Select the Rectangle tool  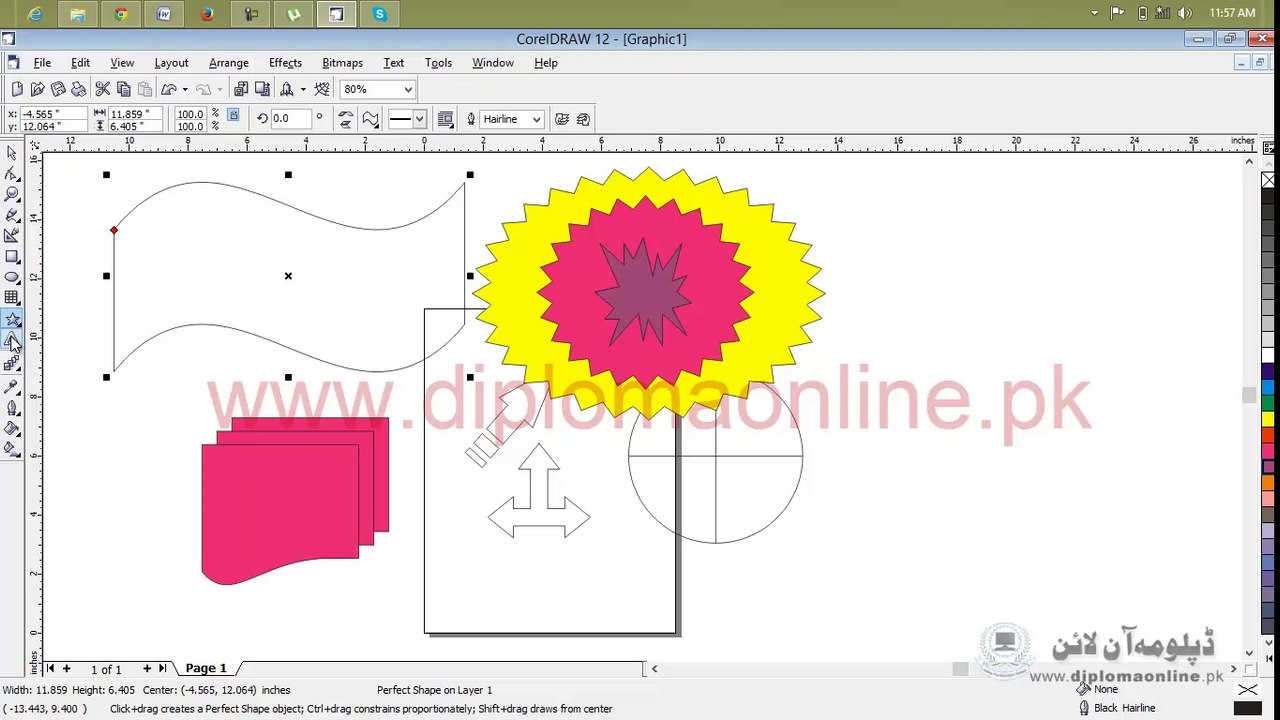coord(12,257)
